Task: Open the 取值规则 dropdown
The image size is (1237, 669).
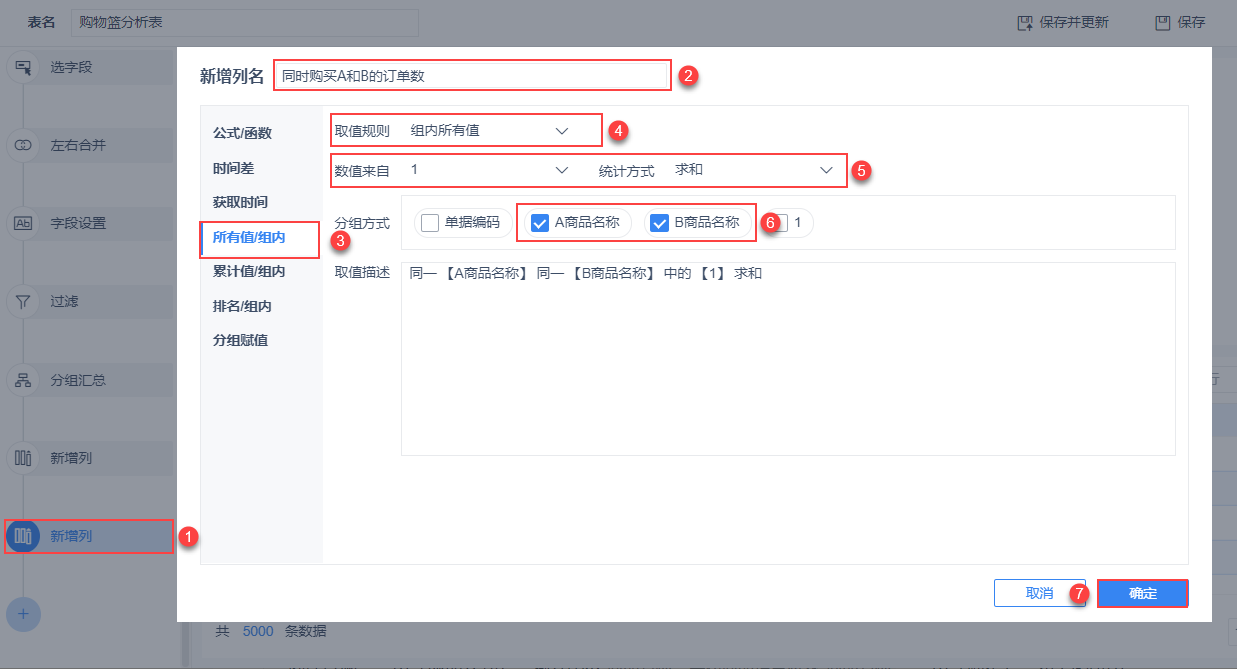Action: (x=490, y=130)
